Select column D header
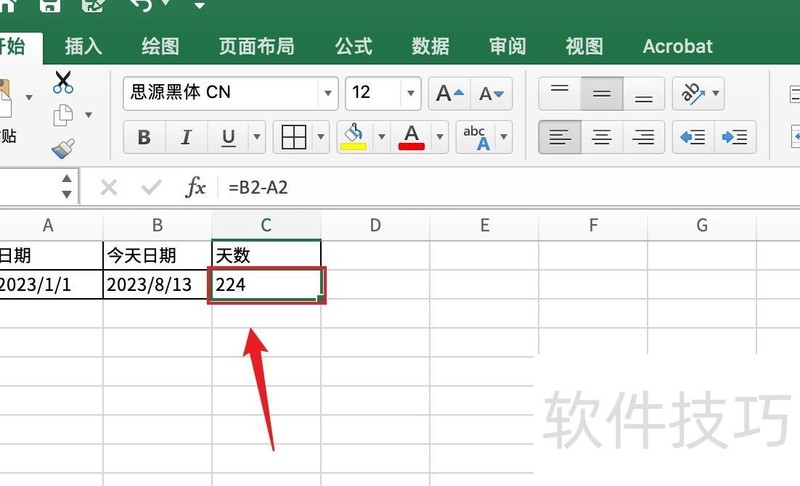Screen dimensions: 800x486 375,225
